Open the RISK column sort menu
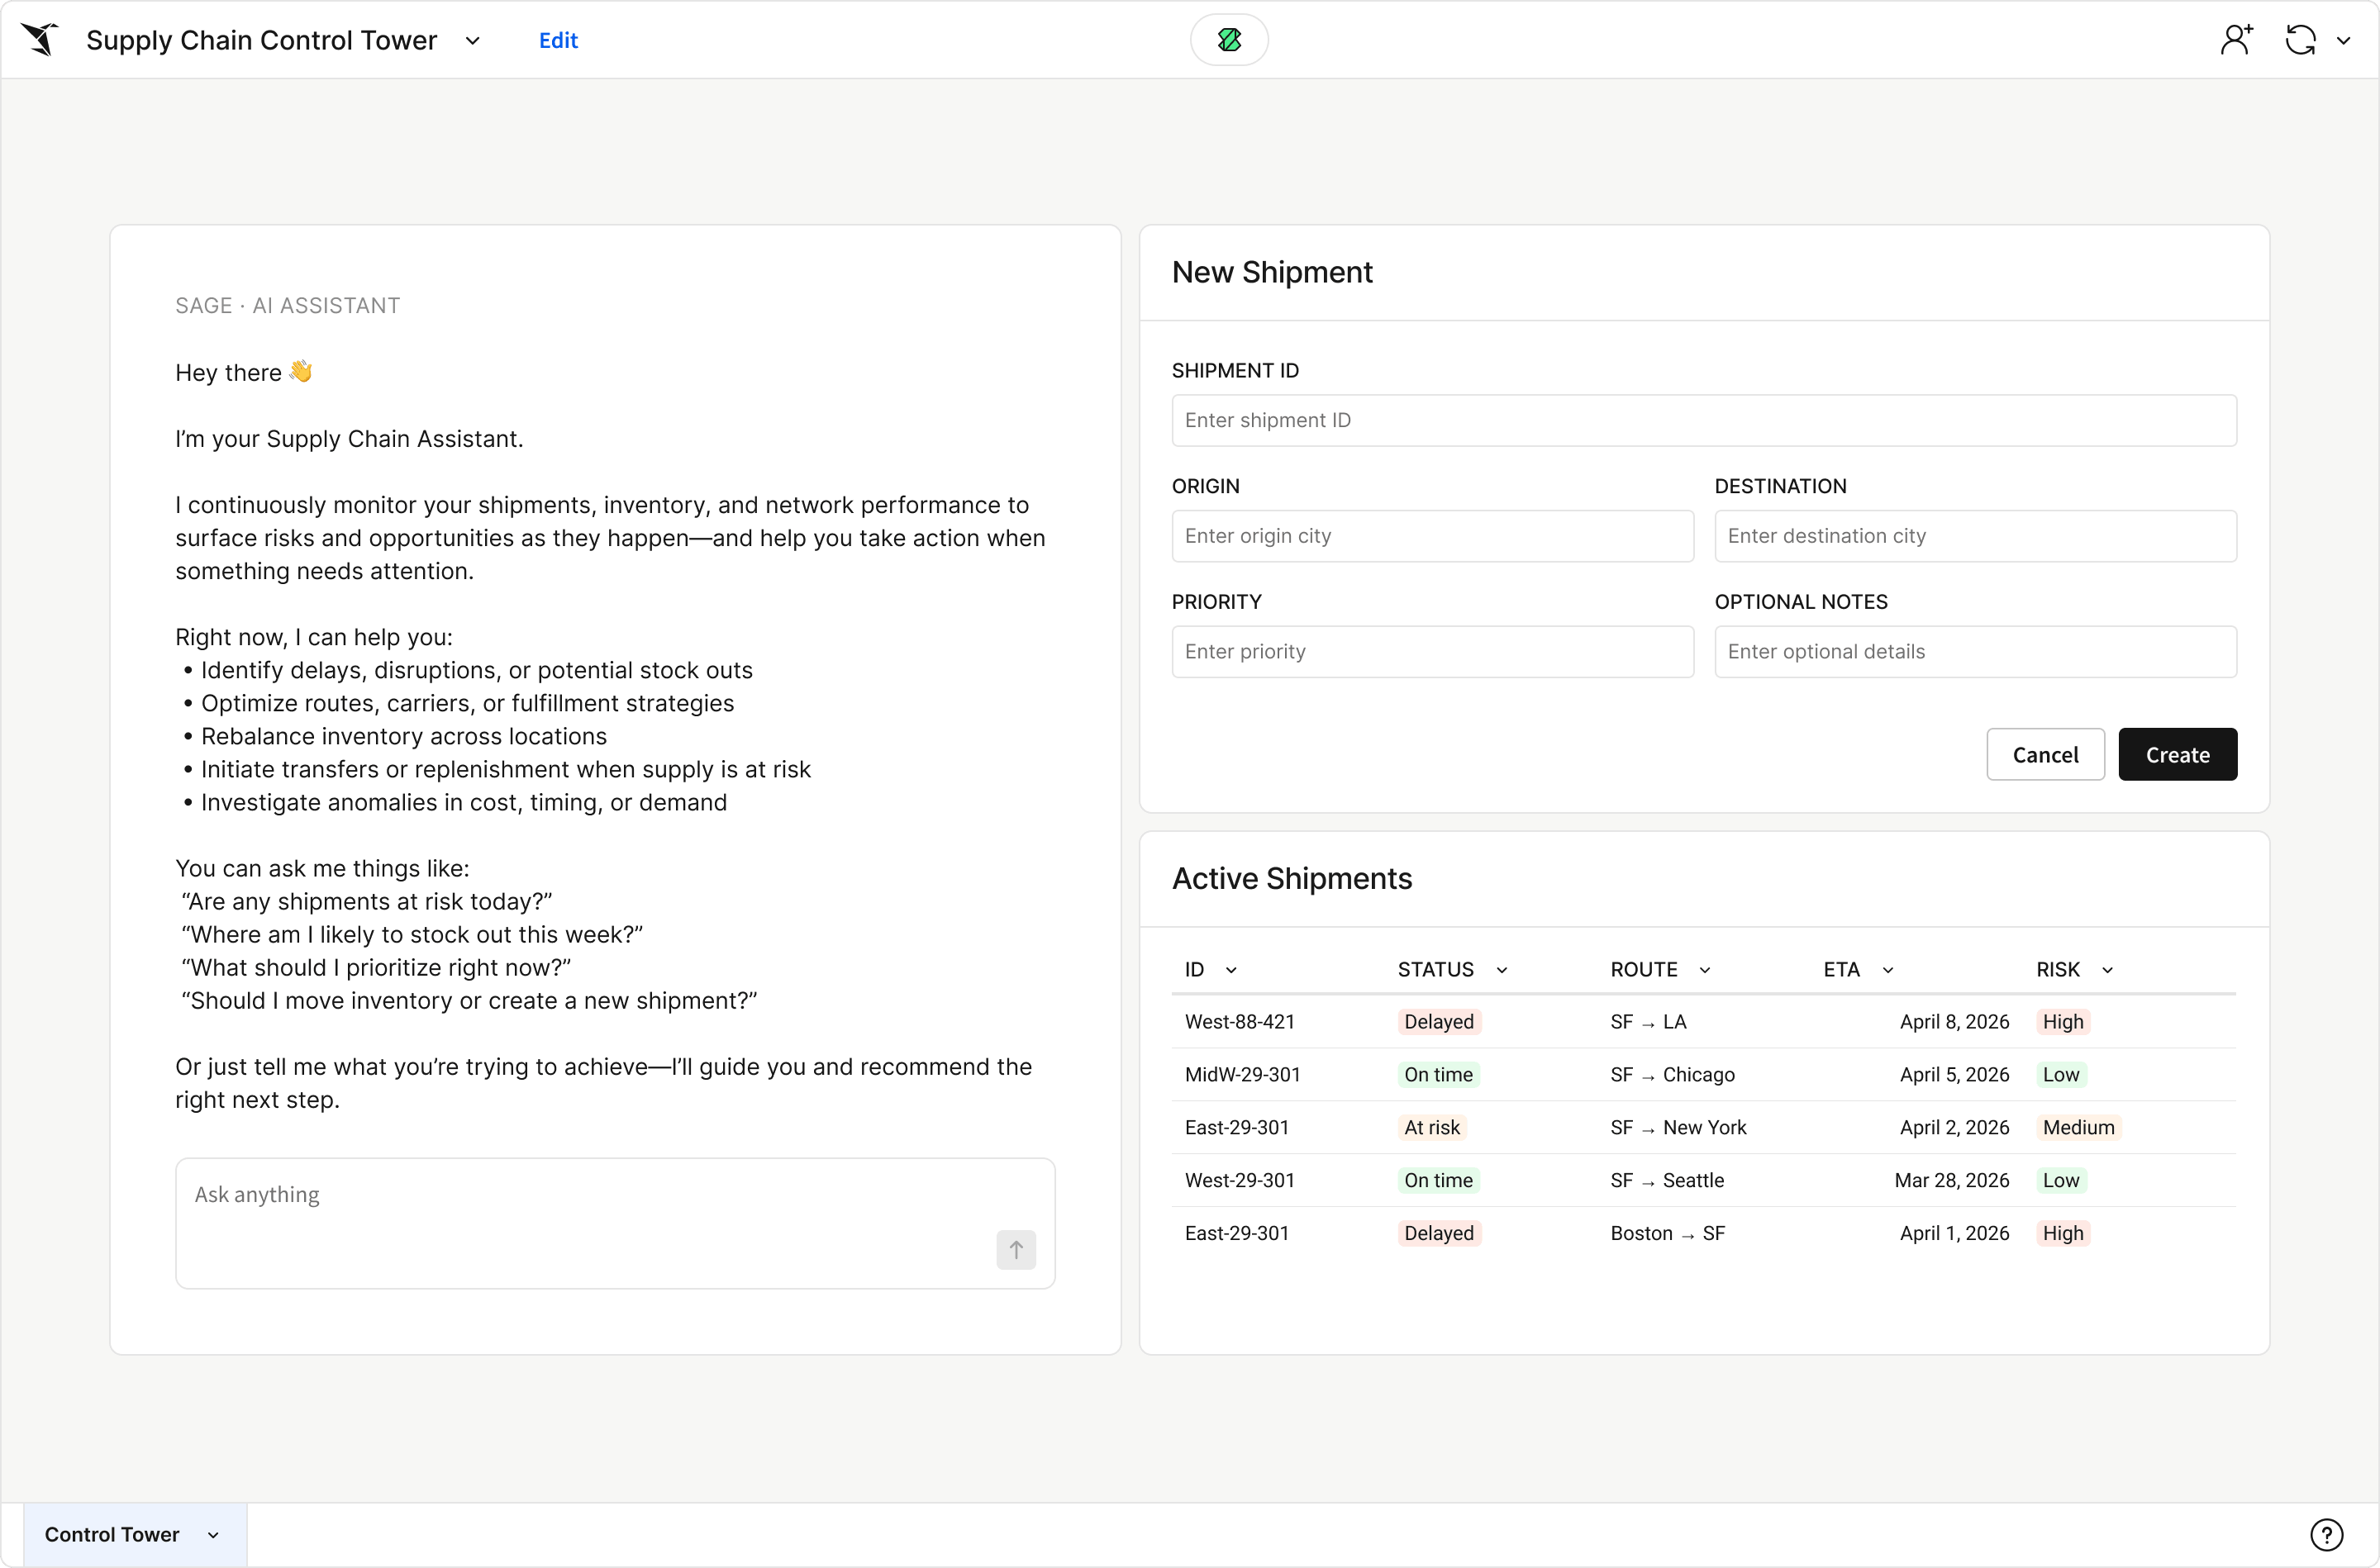The height and width of the screenshot is (1568, 2380). 2107,970
